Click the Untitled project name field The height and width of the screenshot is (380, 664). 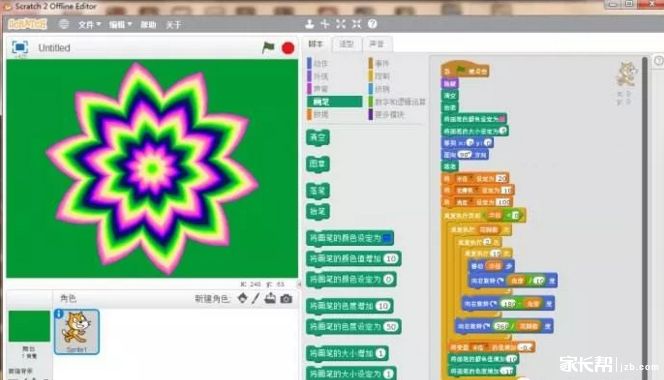click(54, 48)
